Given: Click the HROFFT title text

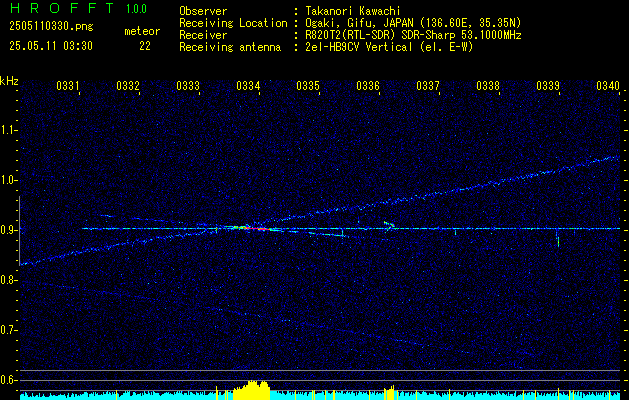Looking at the screenshot, I should pos(62,8).
